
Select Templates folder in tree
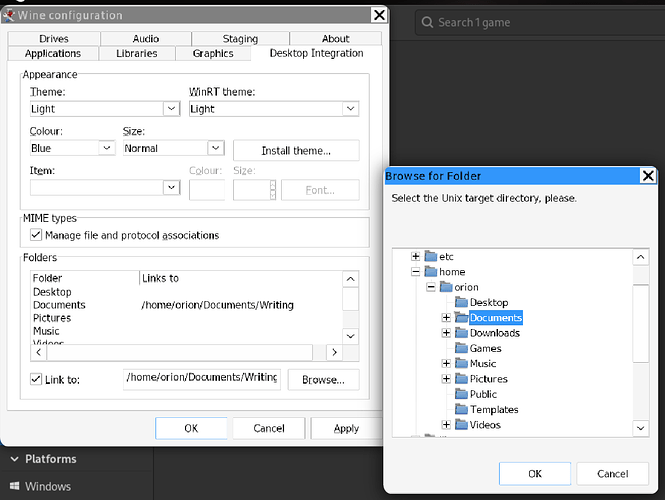click(x=494, y=409)
